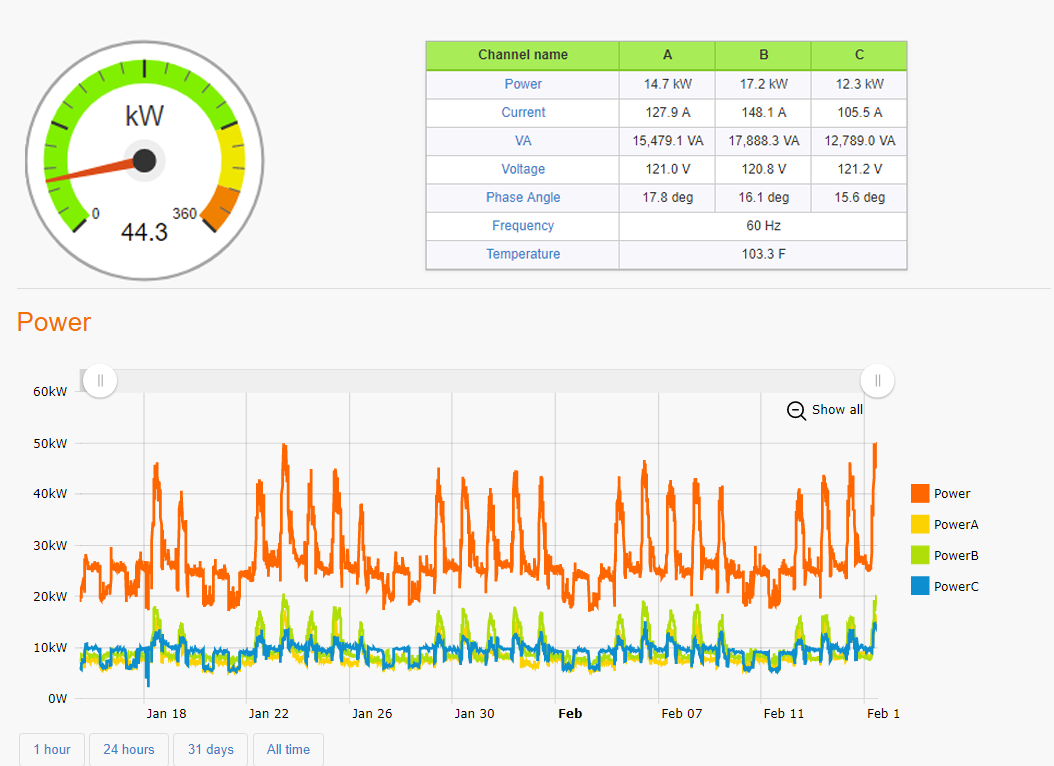
Task: Switch to the 24 hours view
Action: point(128,749)
